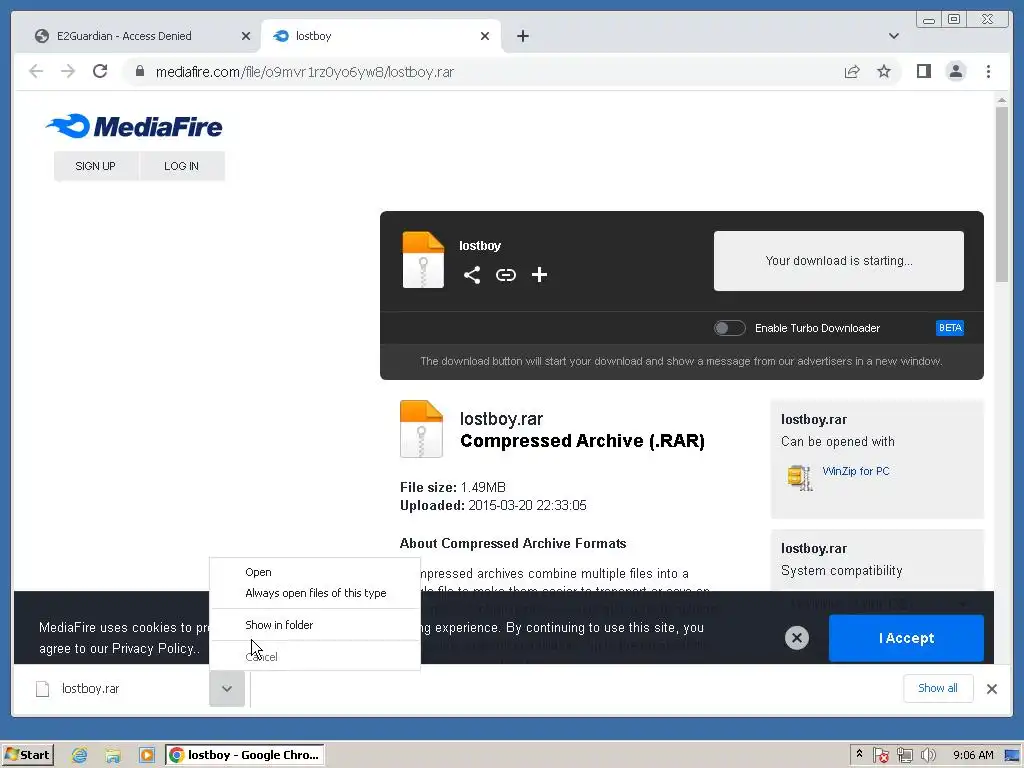The width and height of the screenshot is (1024, 768).
Task: Click the volume icon in system tray
Action: (928, 755)
